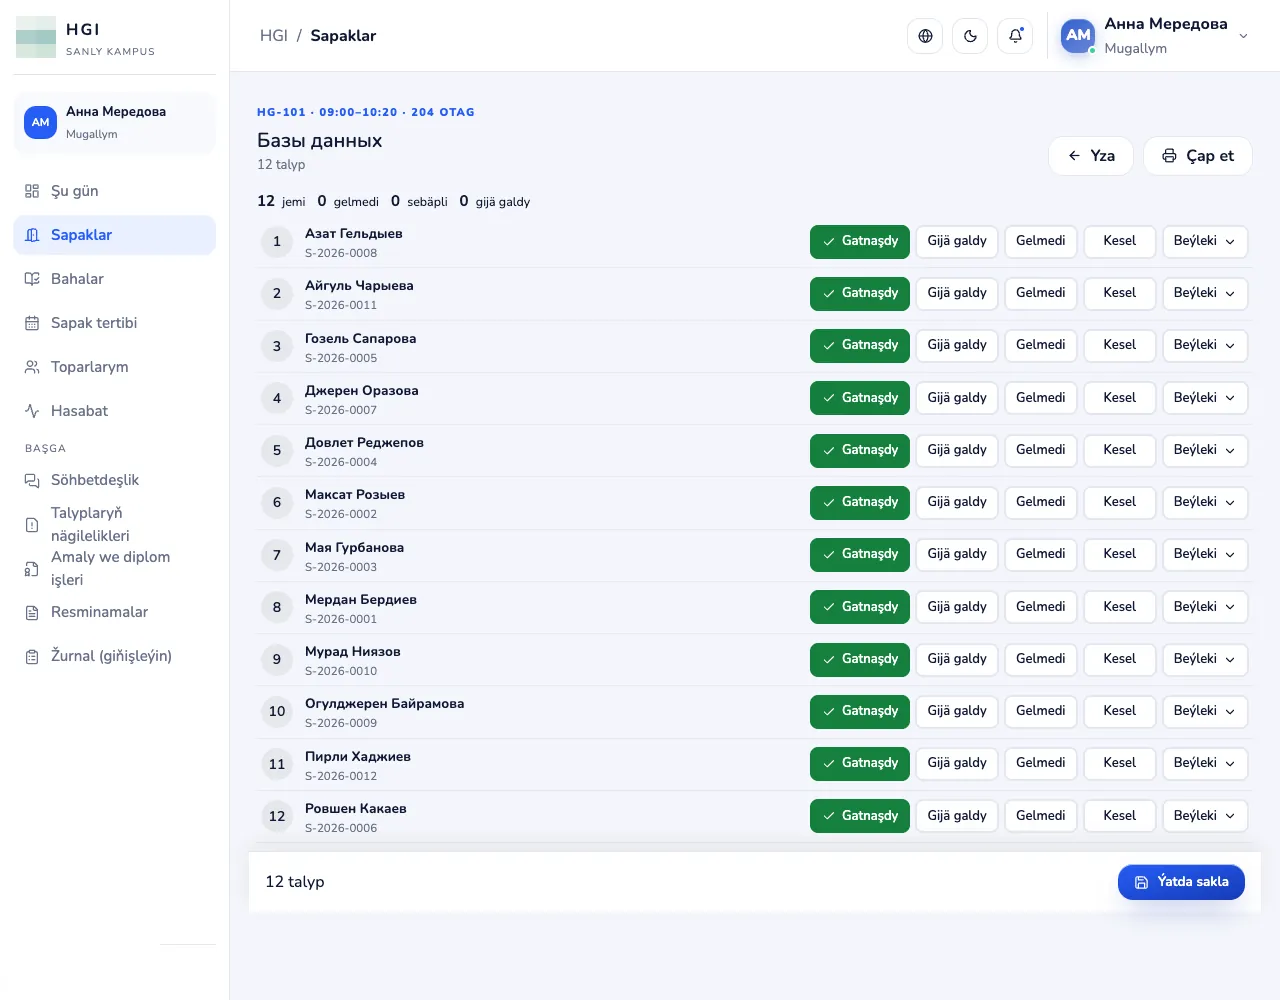This screenshot has height=1000, width=1280.
Task: Open Beýleki dropdown for Мердан Бердиев
Action: click(x=1205, y=607)
